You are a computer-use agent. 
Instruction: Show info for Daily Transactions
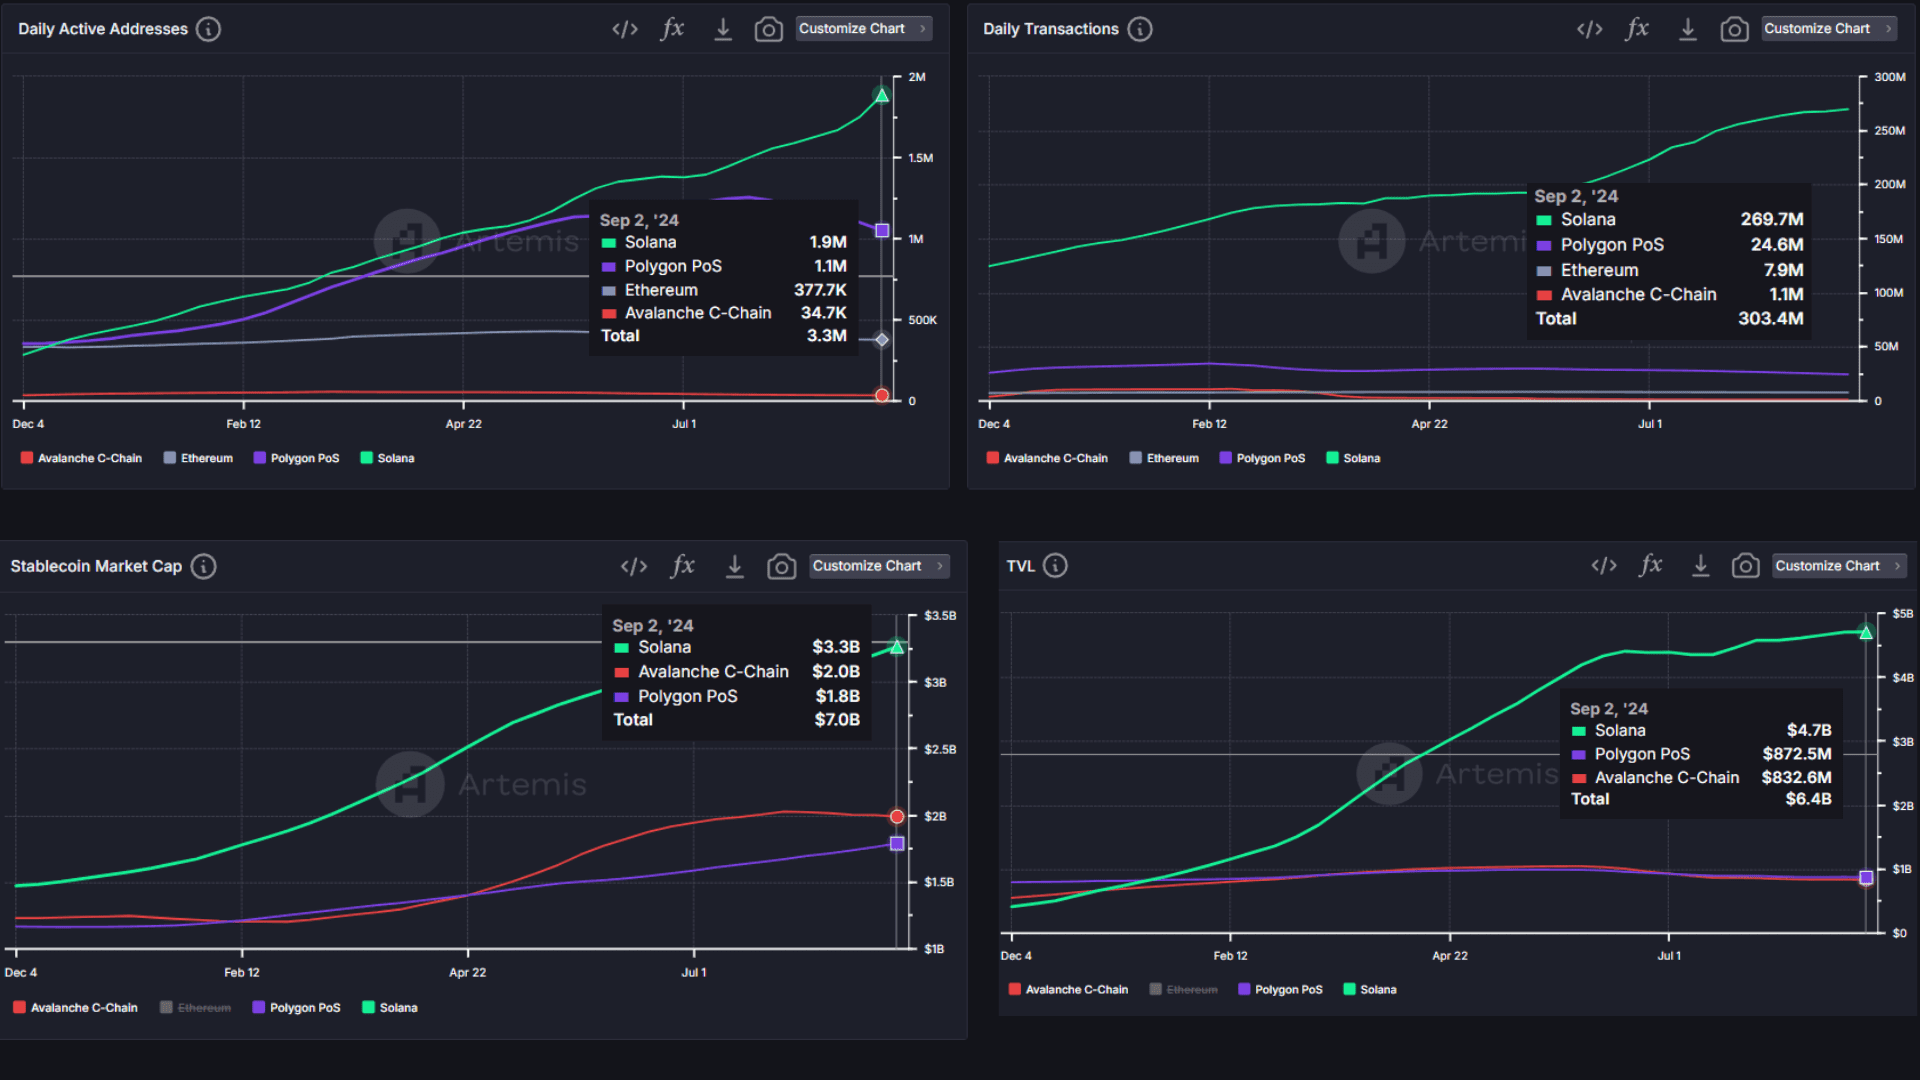tap(1140, 29)
